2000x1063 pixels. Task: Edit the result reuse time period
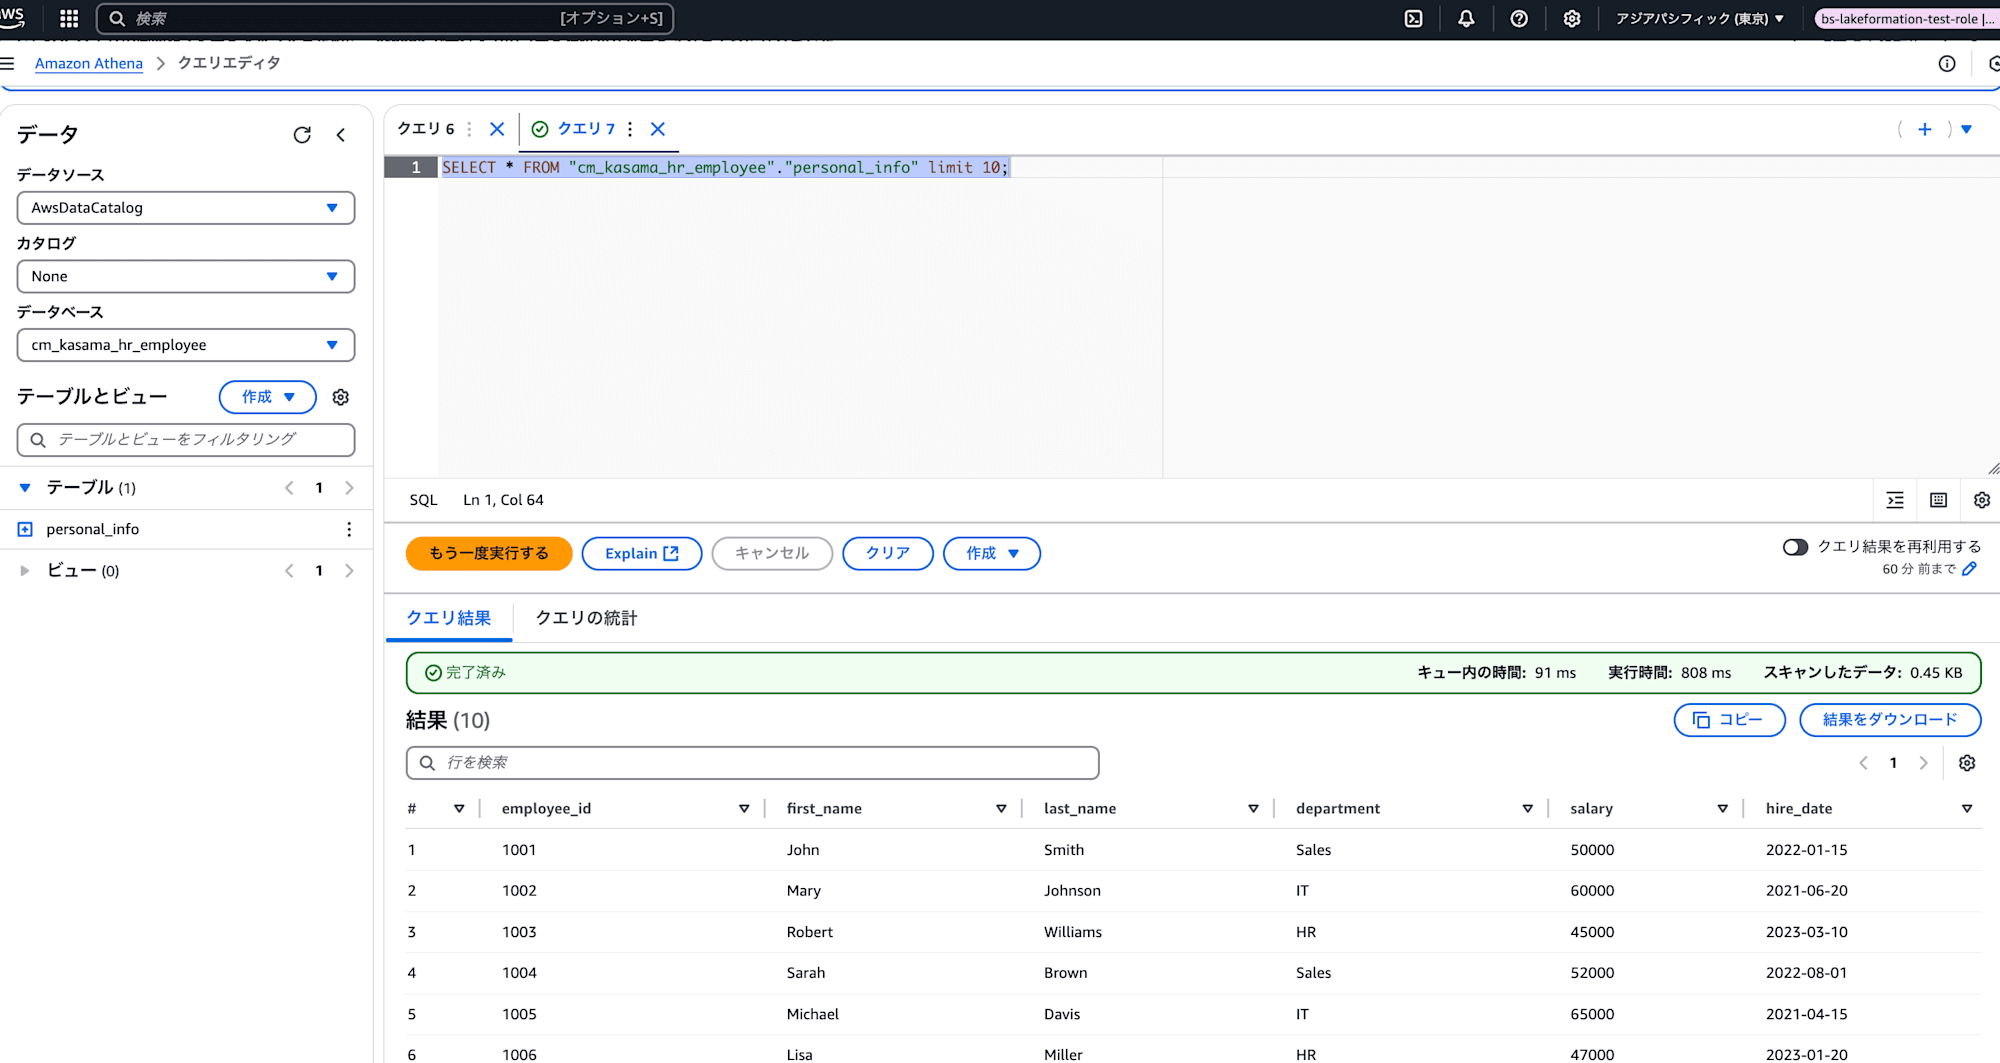point(1969,569)
